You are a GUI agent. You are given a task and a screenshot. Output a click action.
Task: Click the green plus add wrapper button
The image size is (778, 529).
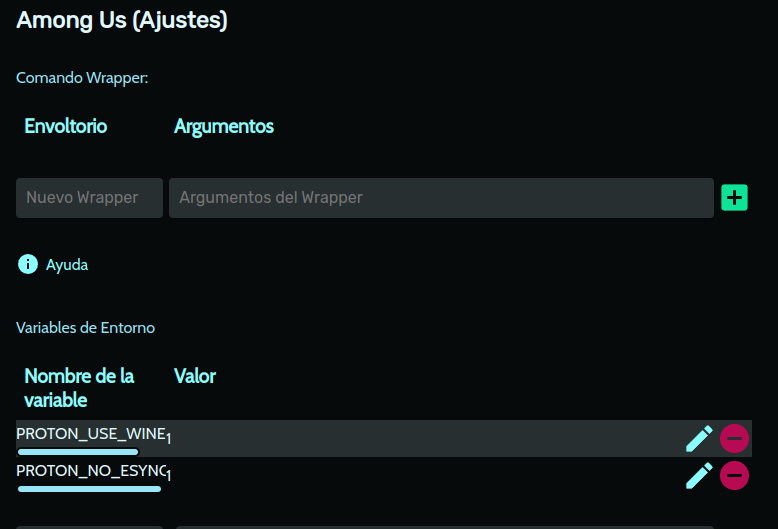click(x=735, y=197)
